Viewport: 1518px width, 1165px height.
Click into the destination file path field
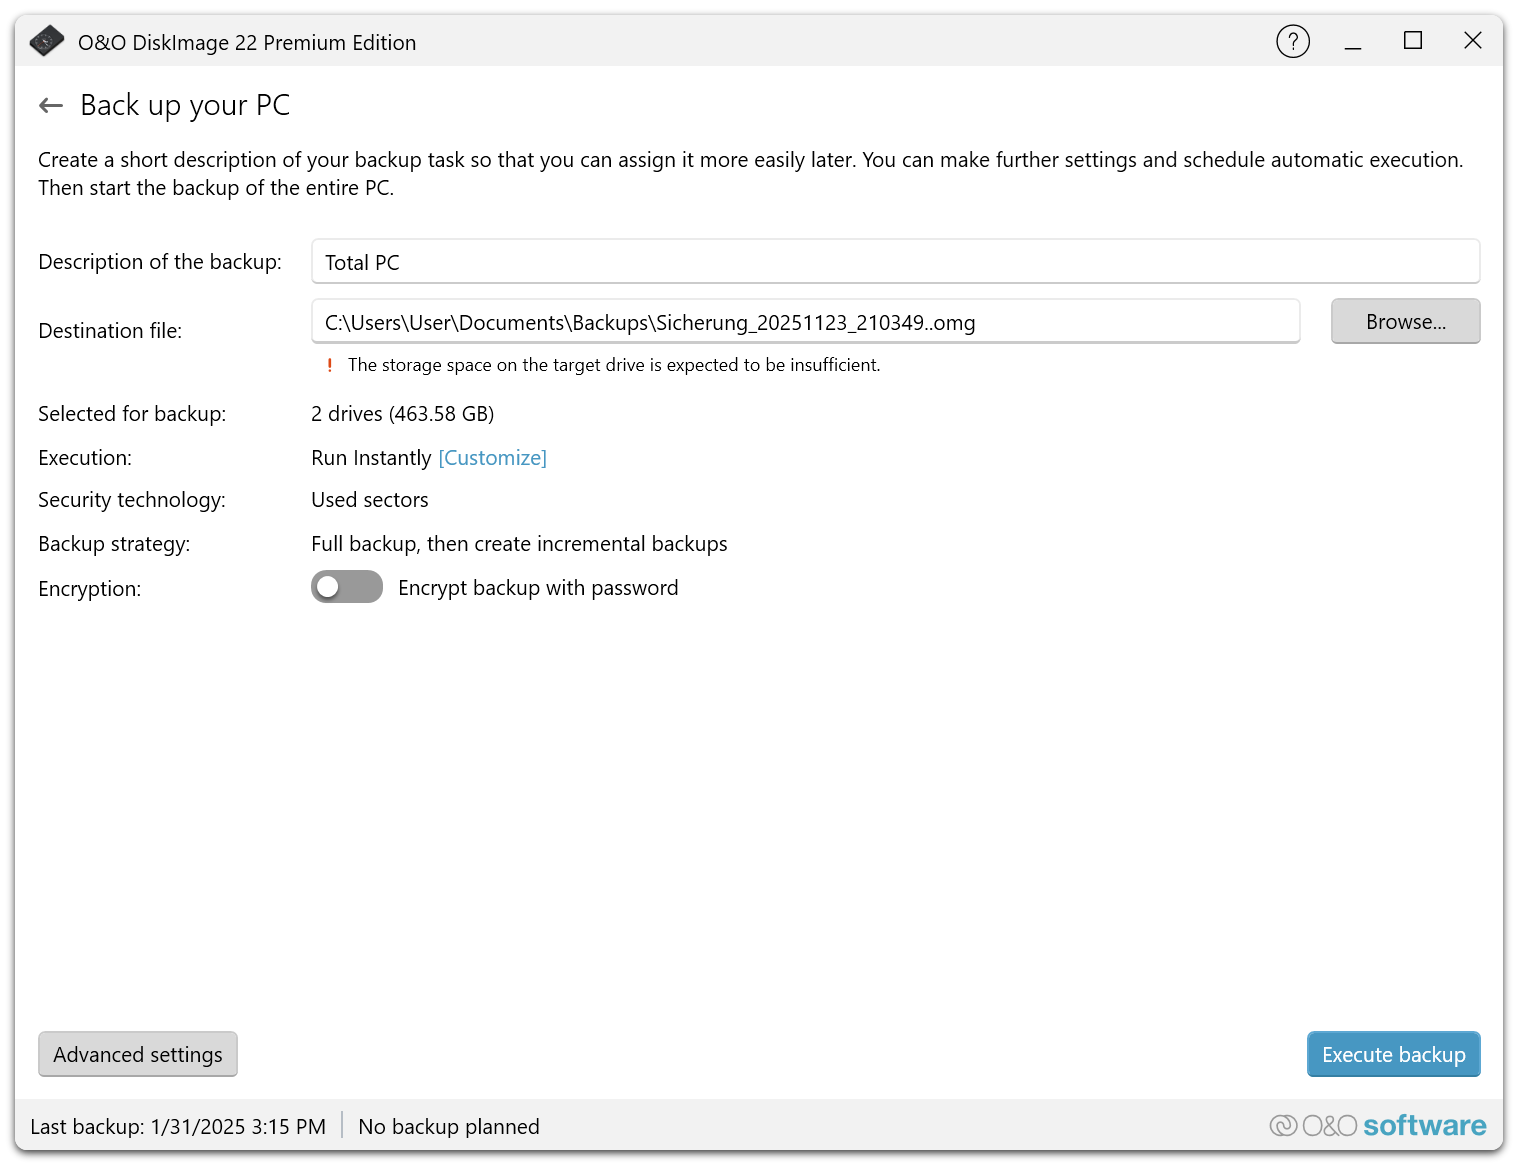[804, 322]
